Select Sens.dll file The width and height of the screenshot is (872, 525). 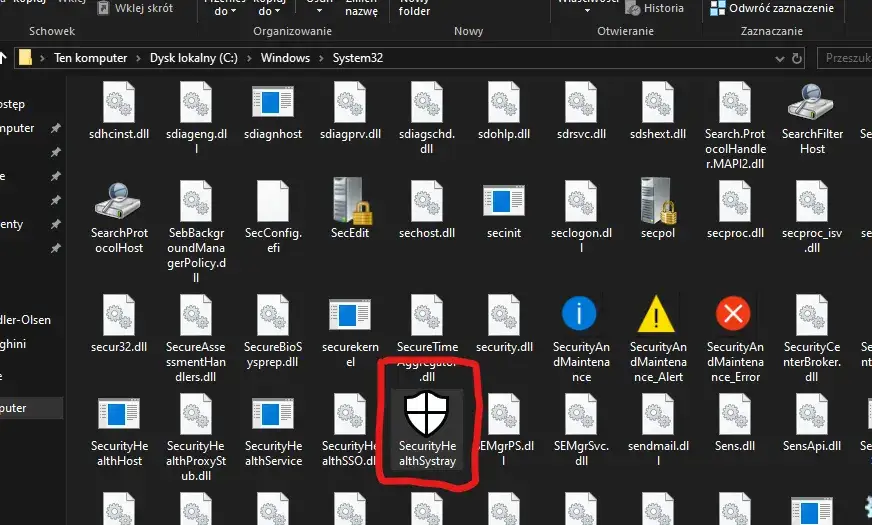(735, 423)
